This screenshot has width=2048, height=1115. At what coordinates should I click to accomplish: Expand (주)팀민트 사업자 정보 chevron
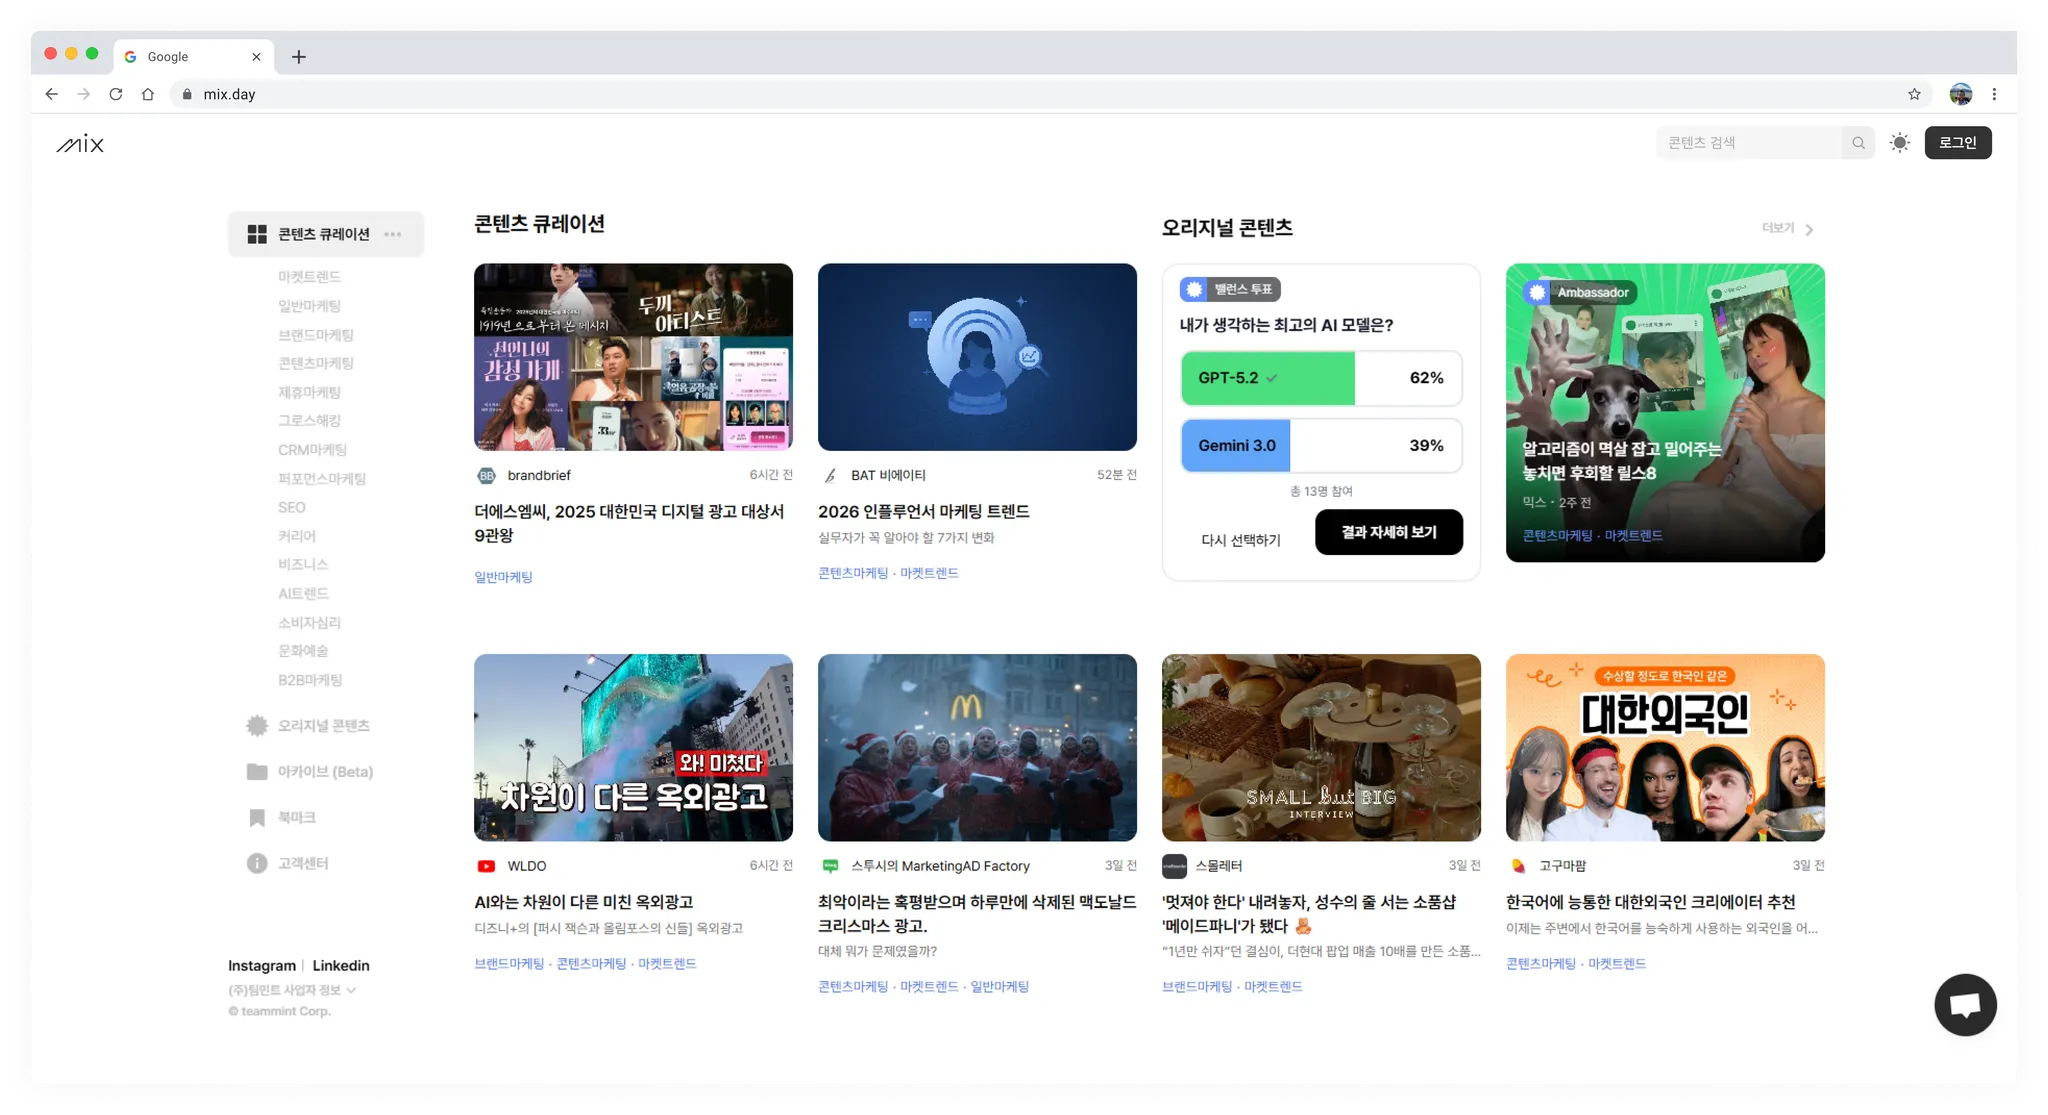[351, 990]
